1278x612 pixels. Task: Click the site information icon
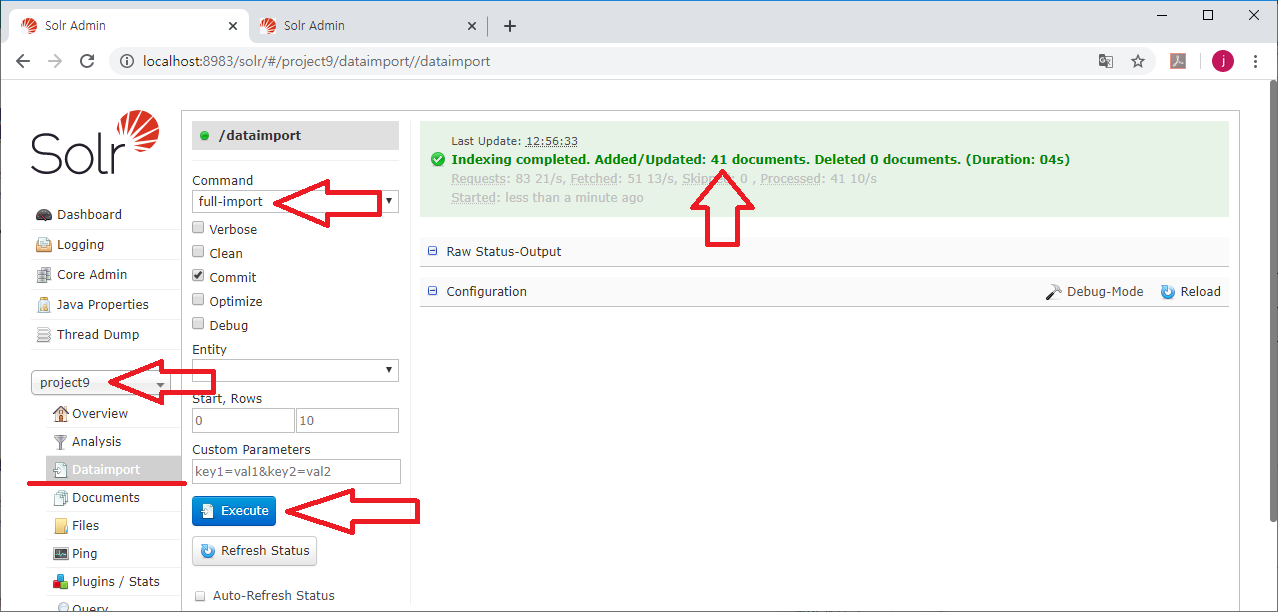[x=127, y=61]
